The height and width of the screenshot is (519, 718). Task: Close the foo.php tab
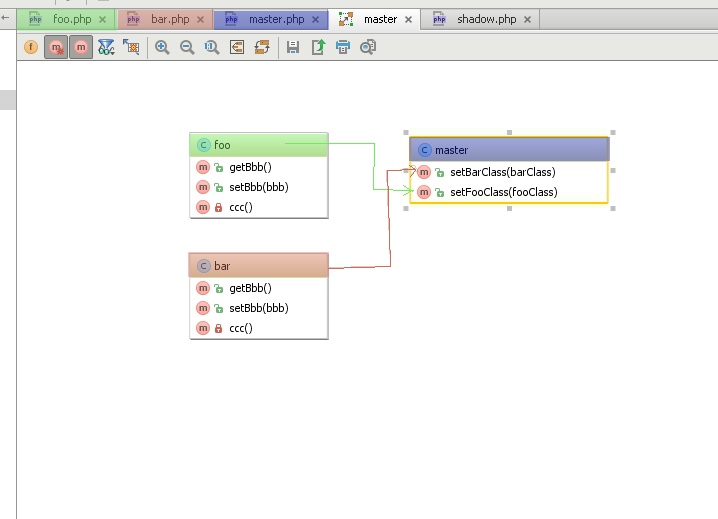[103, 19]
